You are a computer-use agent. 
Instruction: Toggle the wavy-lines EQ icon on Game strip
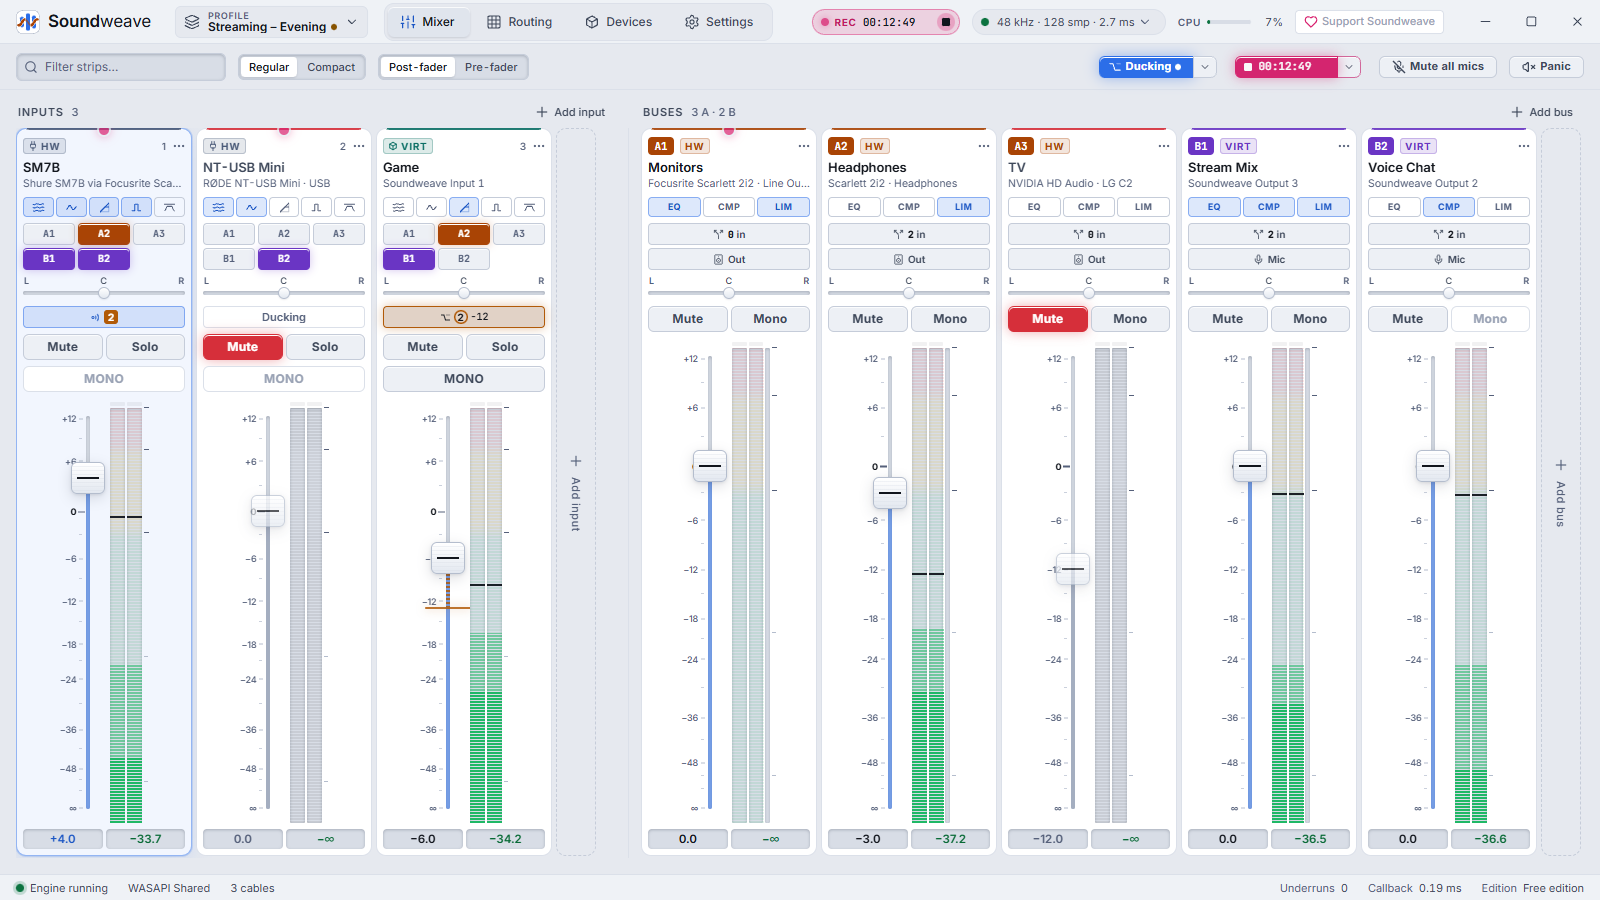click(398, 207)
